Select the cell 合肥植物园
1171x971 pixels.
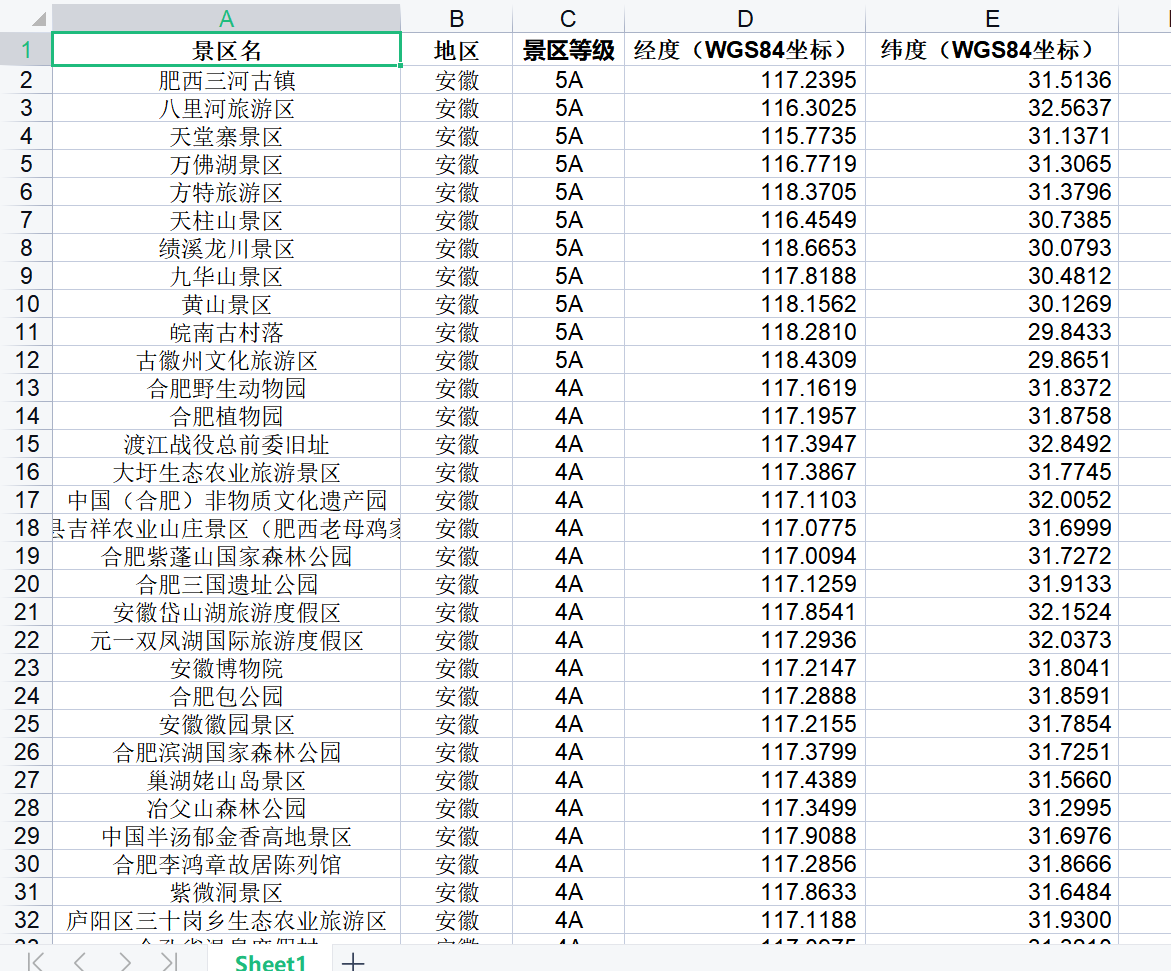coord(226,416)
